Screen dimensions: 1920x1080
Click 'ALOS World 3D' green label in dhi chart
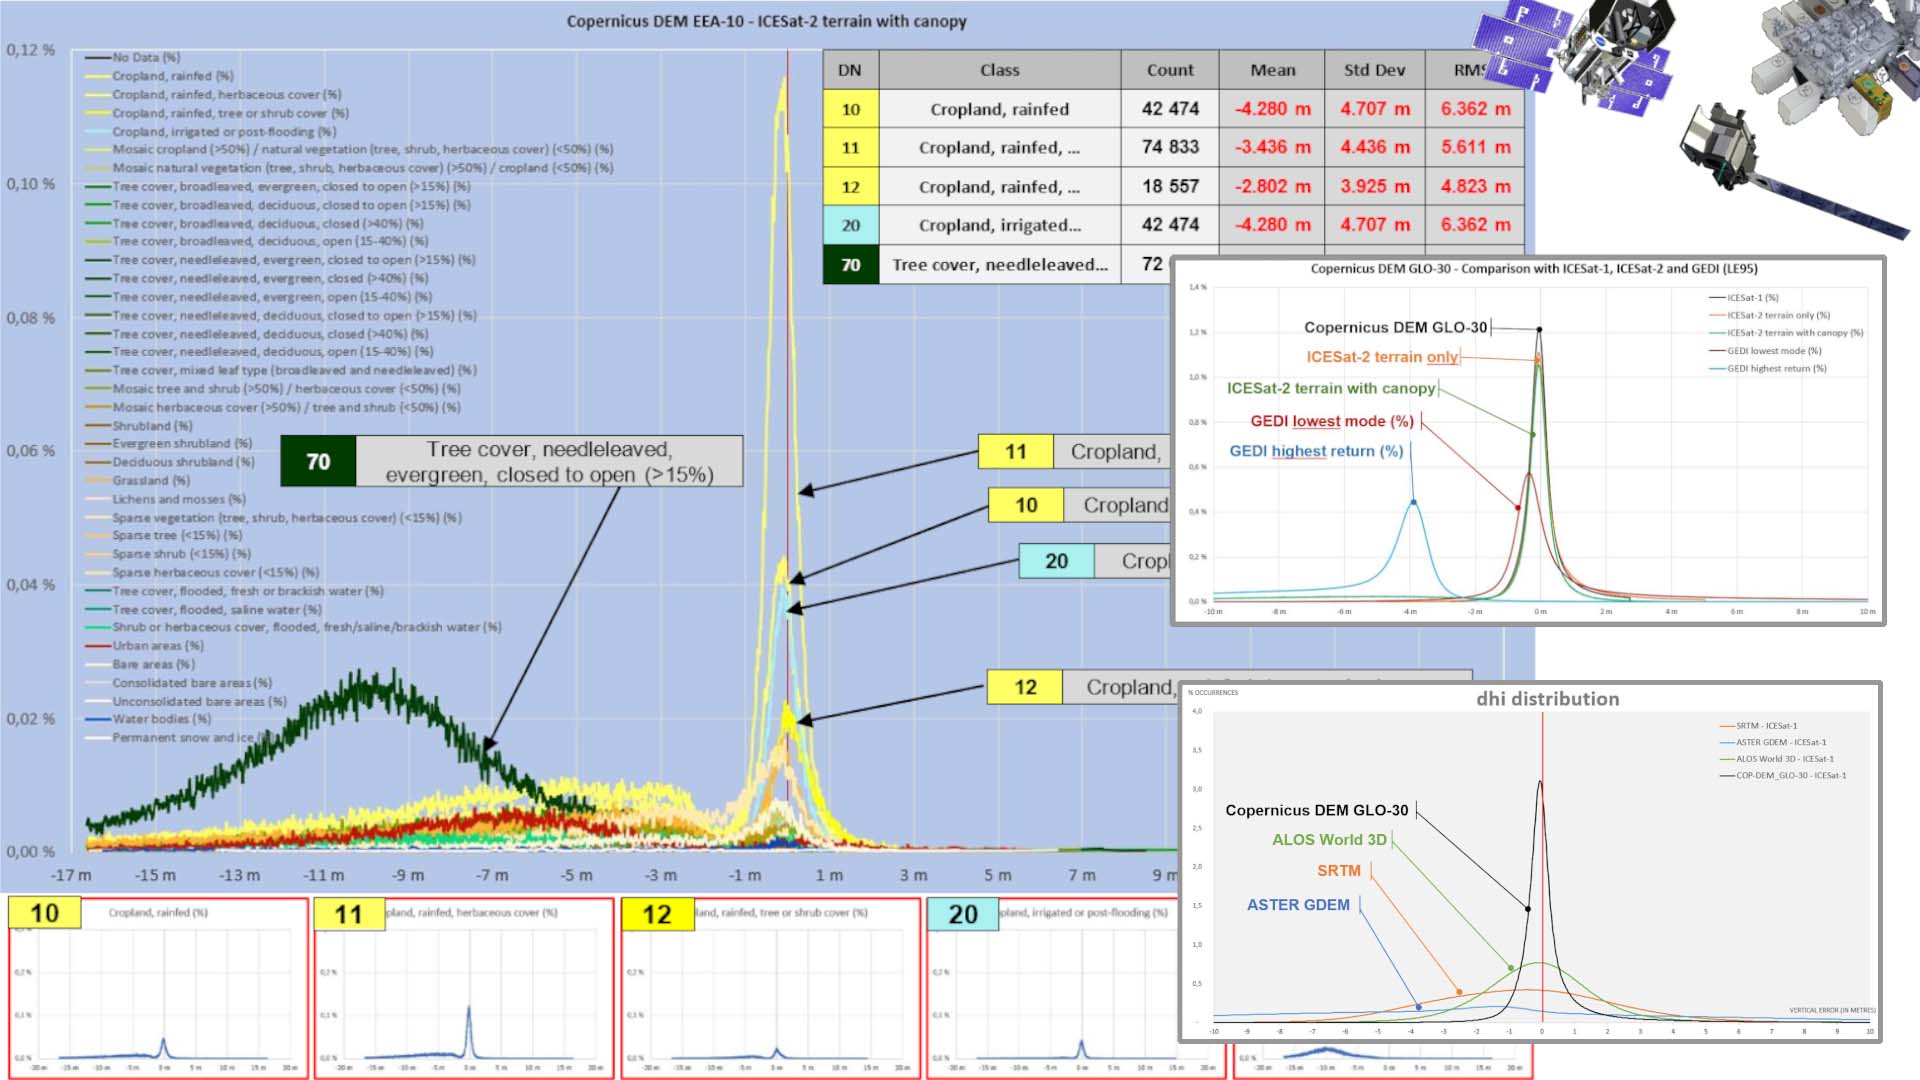tap(1329, 840)
